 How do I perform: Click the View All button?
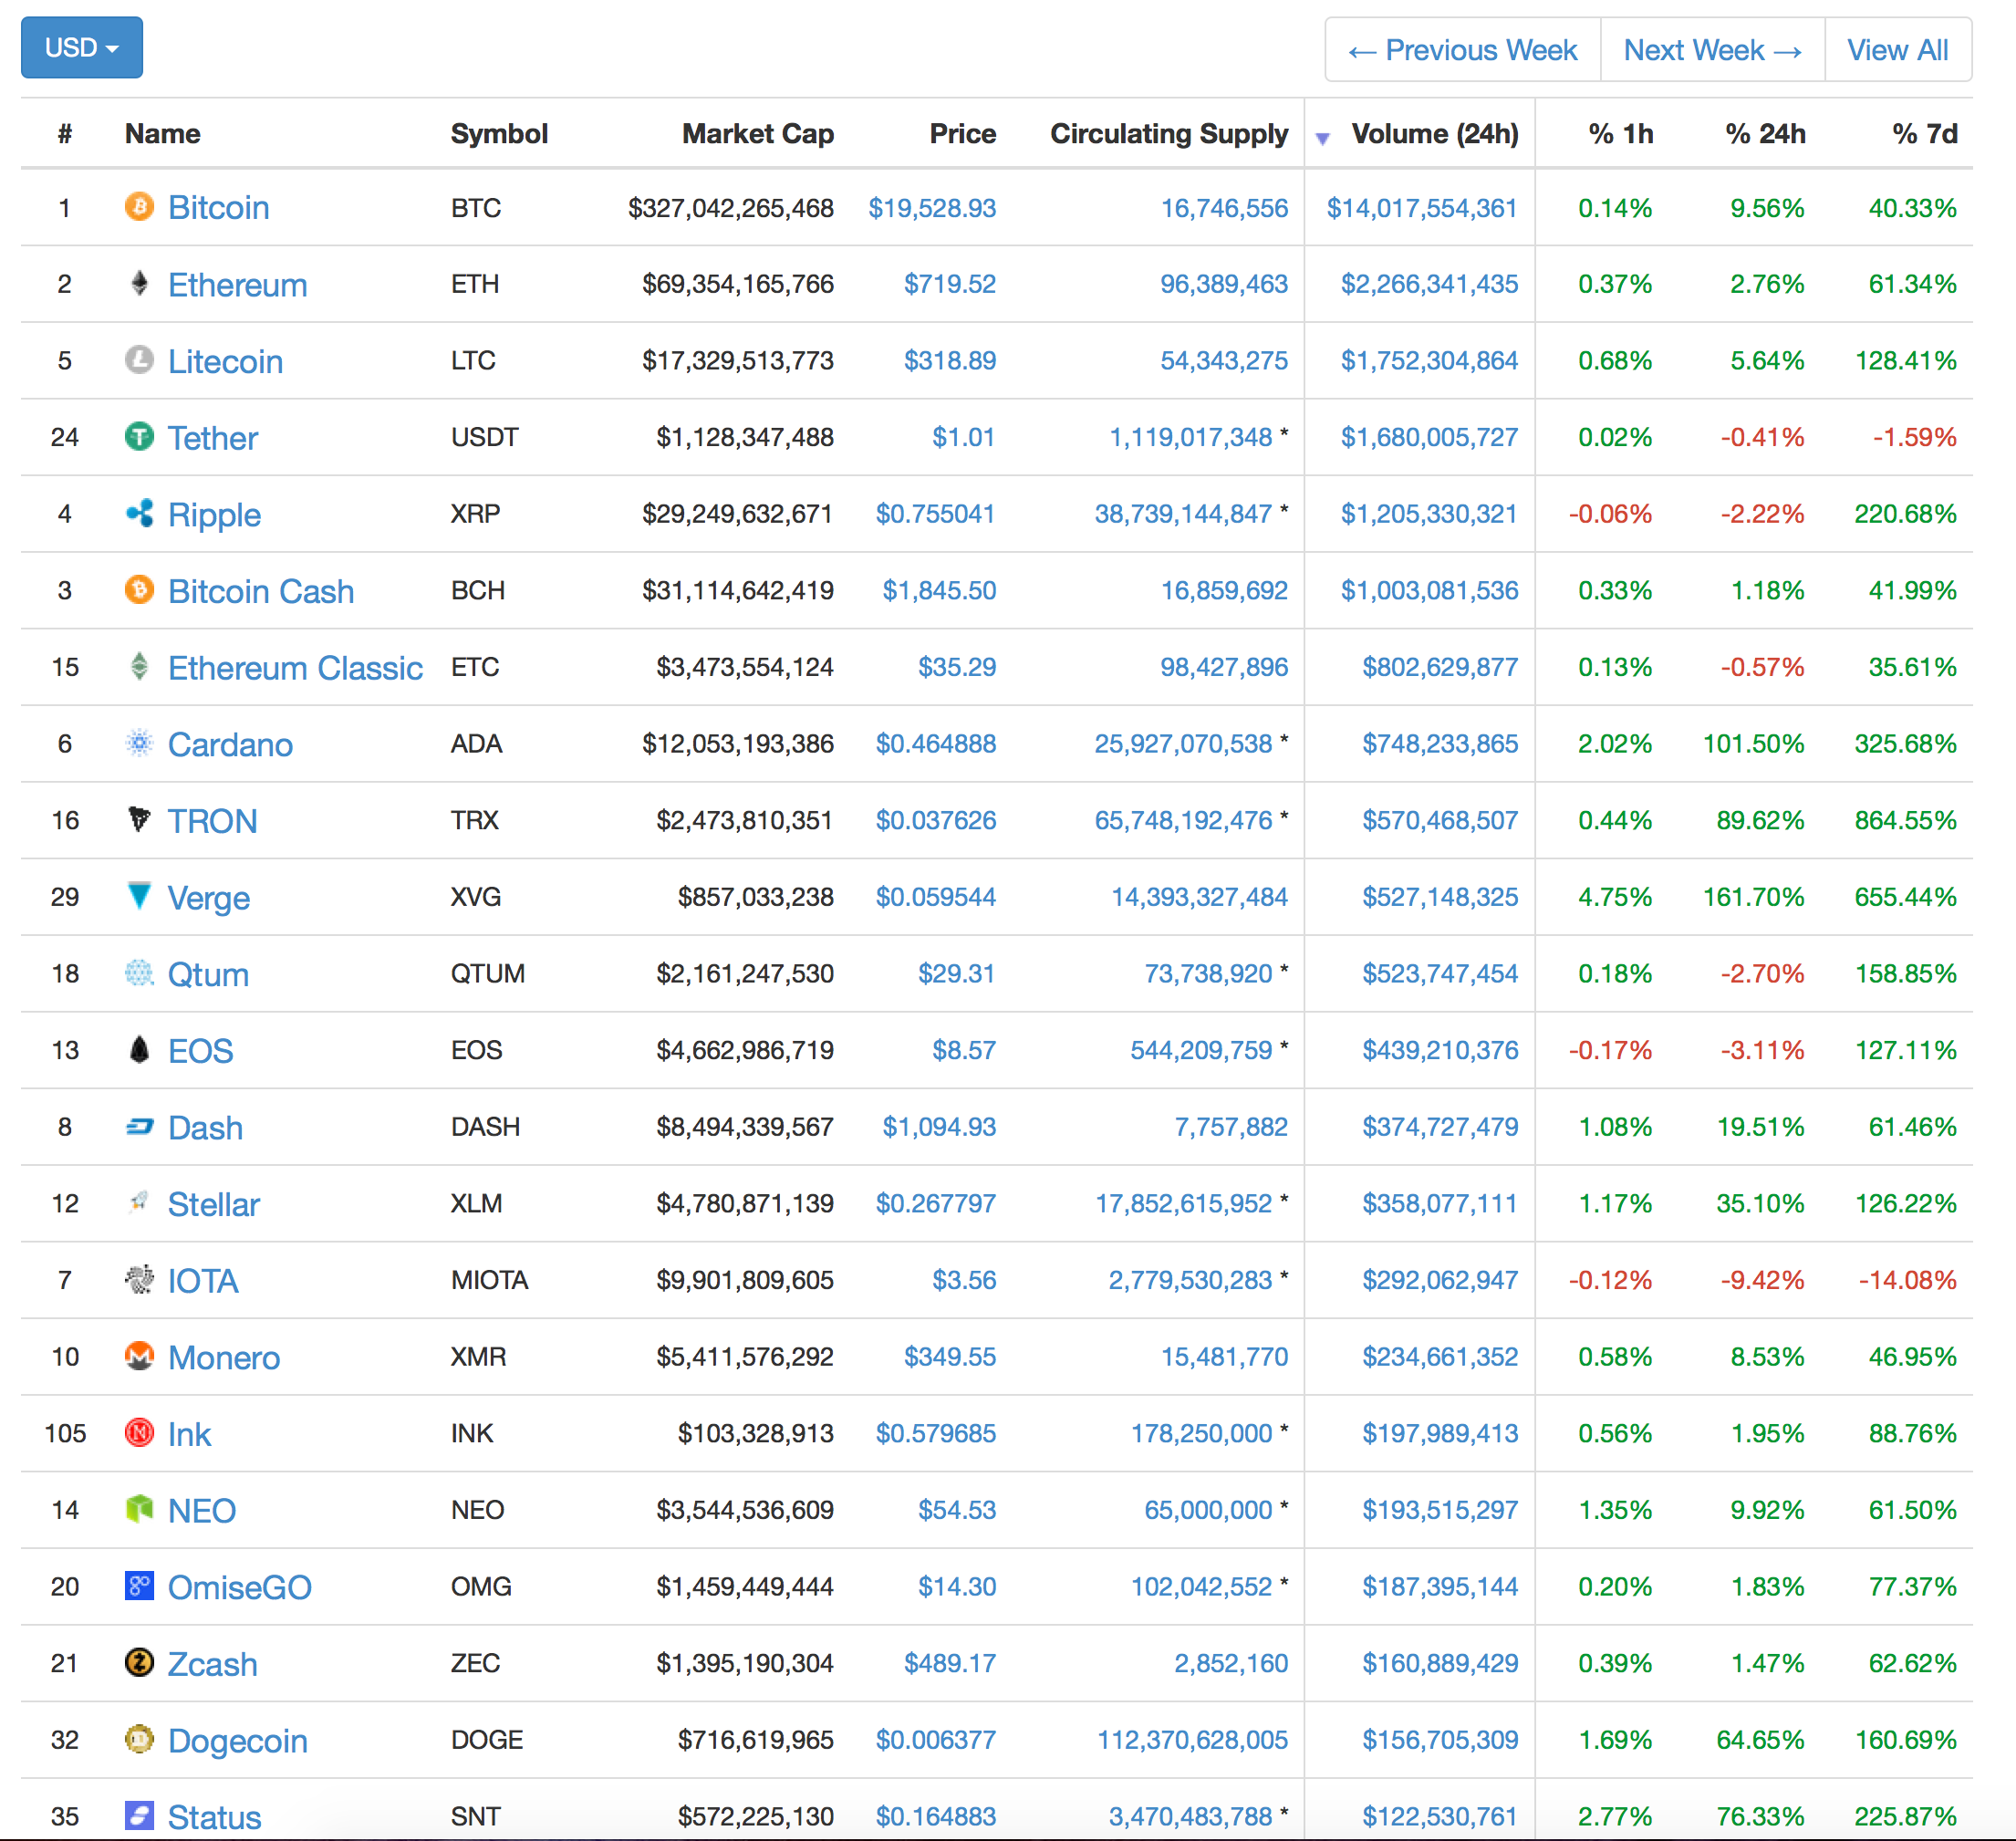pos(1898,50)
